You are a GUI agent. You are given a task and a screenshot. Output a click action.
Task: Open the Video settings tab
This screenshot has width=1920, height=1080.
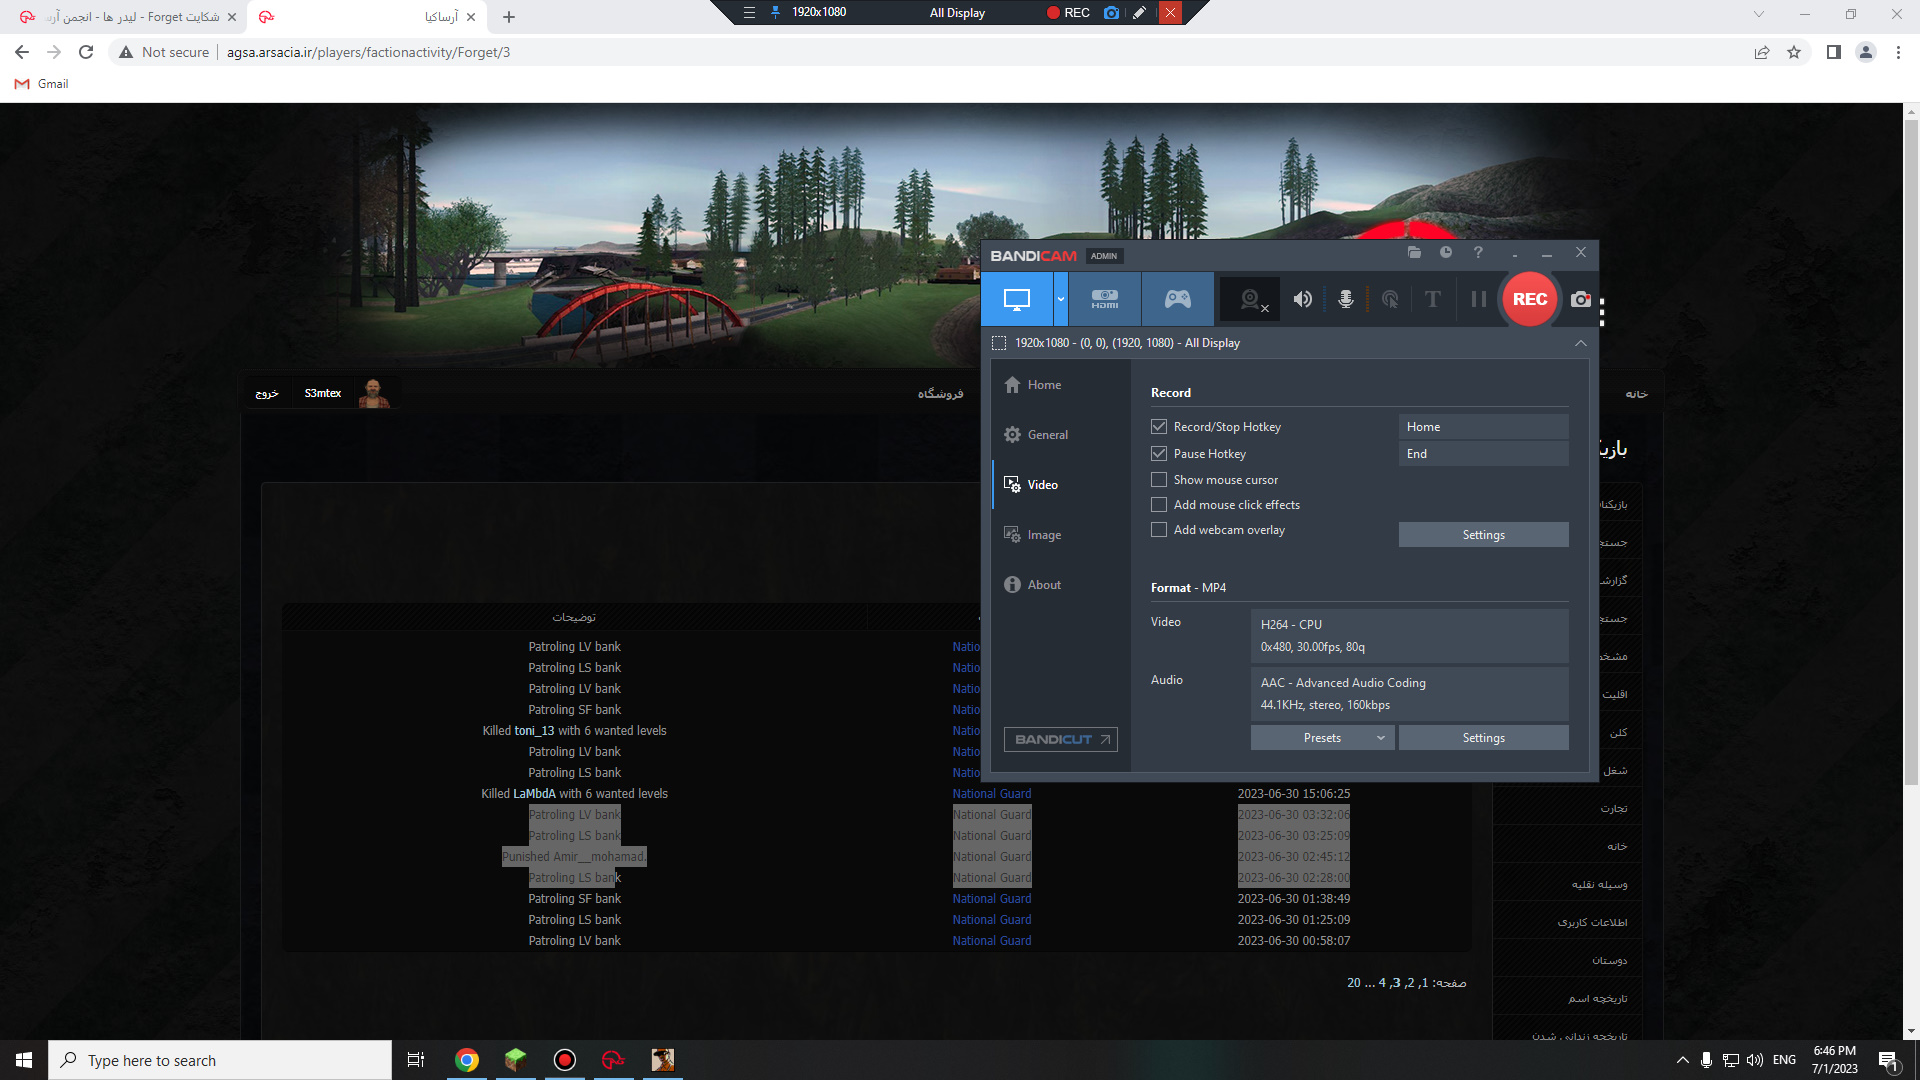click(1042, 484)
